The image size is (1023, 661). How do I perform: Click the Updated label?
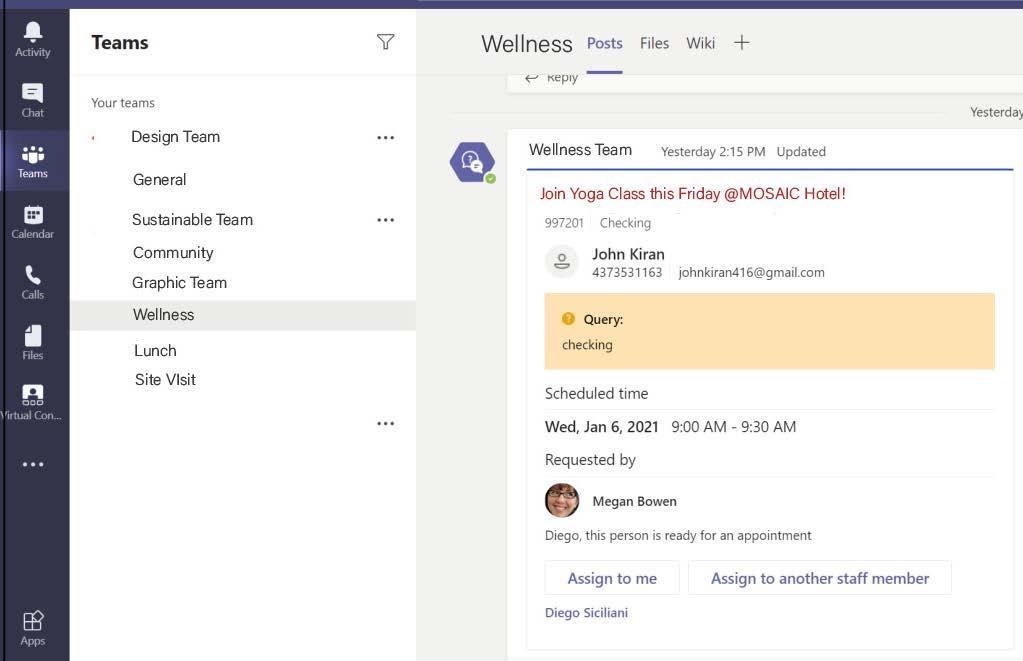pos(801,151)
